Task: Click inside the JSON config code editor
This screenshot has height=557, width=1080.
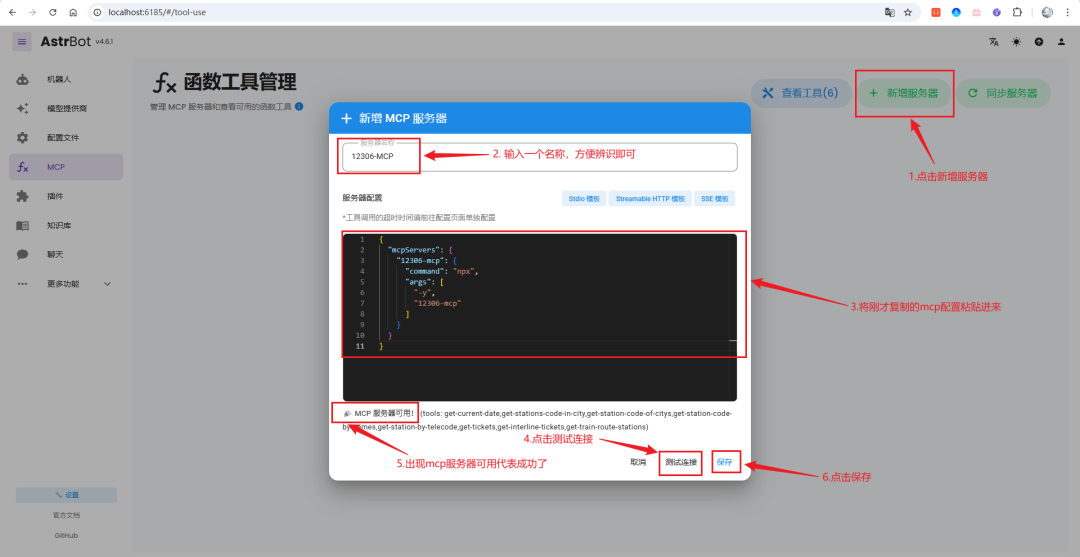Action: [539, 317]
